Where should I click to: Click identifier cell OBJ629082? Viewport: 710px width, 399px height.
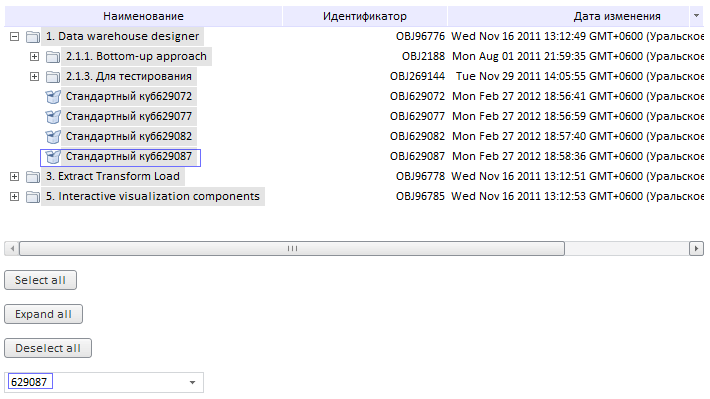coord(417,136)
